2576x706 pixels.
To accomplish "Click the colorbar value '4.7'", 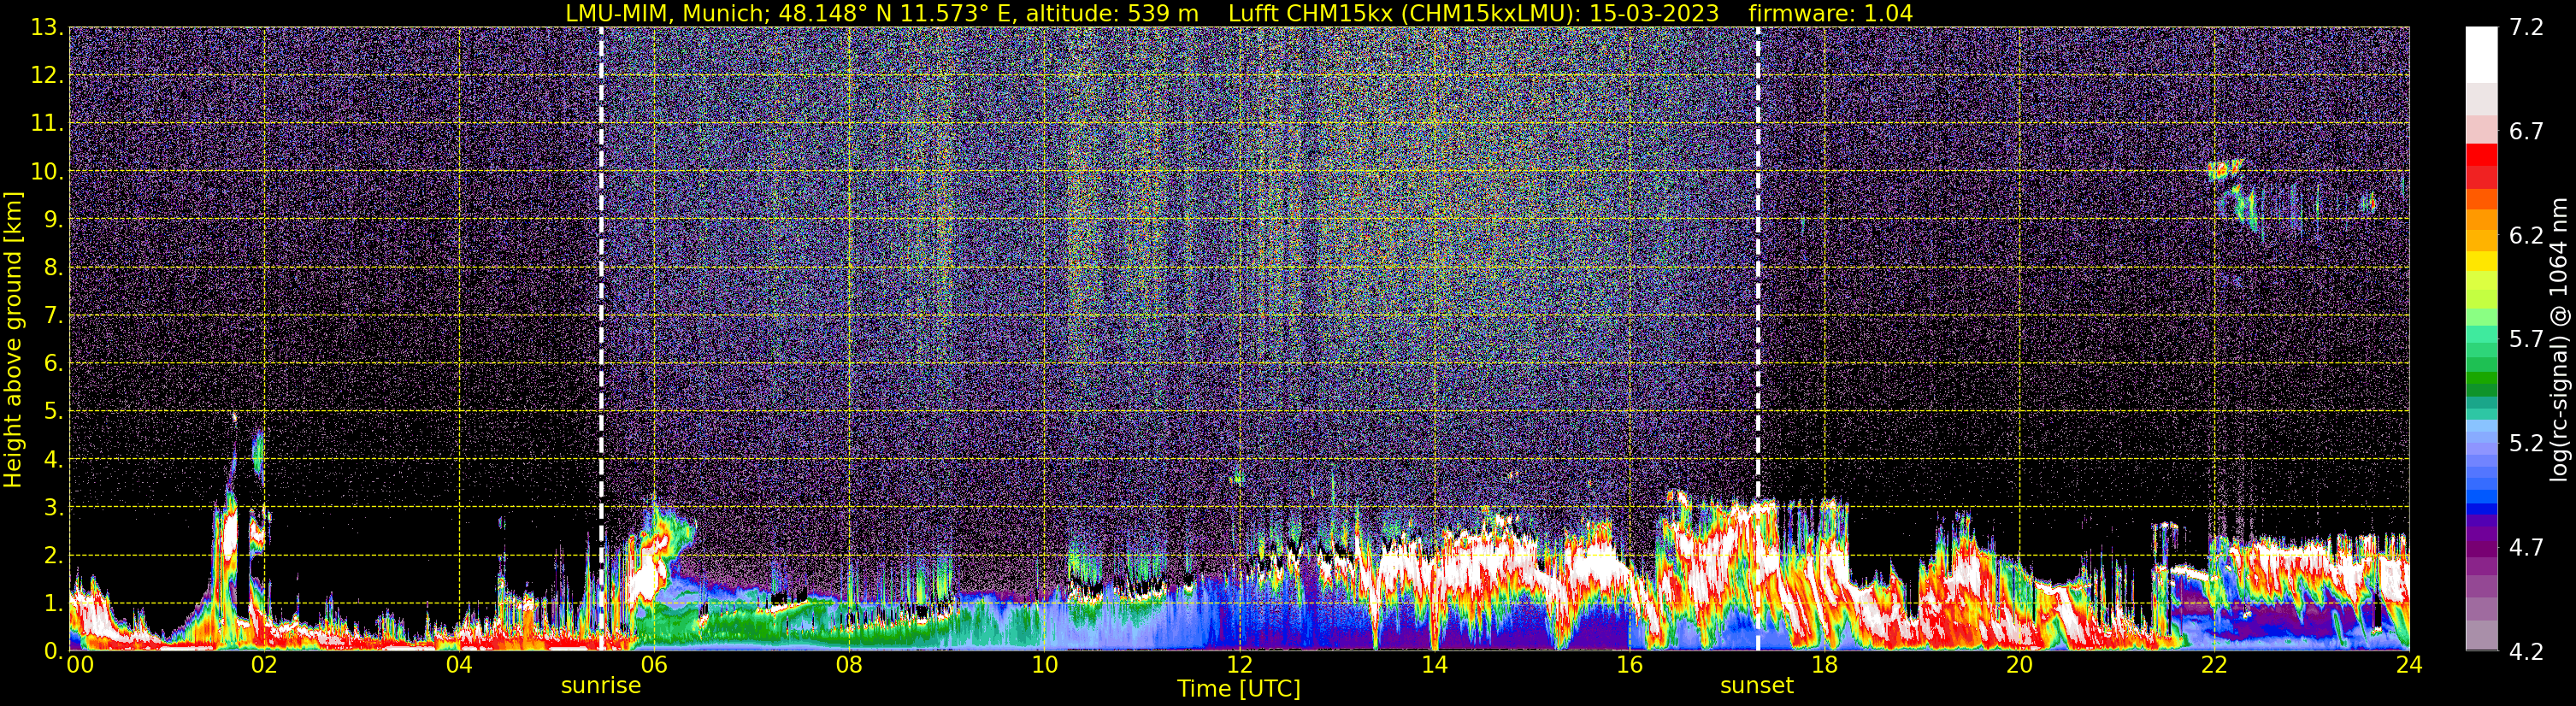I will (2526, 548).
